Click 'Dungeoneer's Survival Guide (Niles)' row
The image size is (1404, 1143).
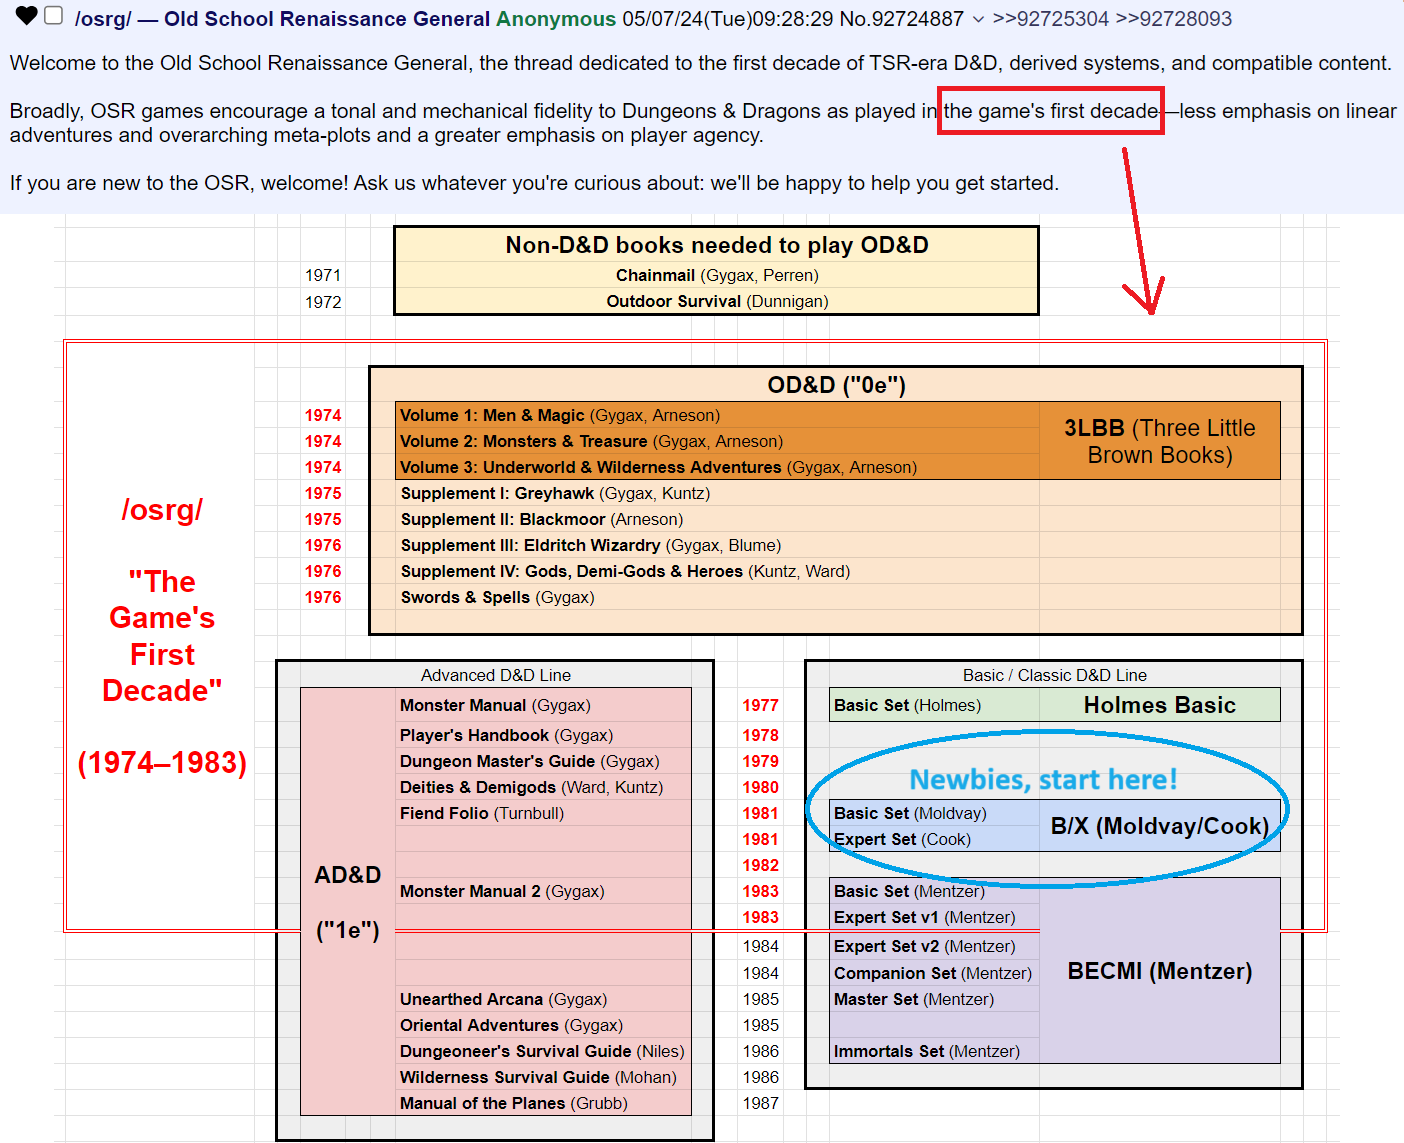tap(544, 1051)
